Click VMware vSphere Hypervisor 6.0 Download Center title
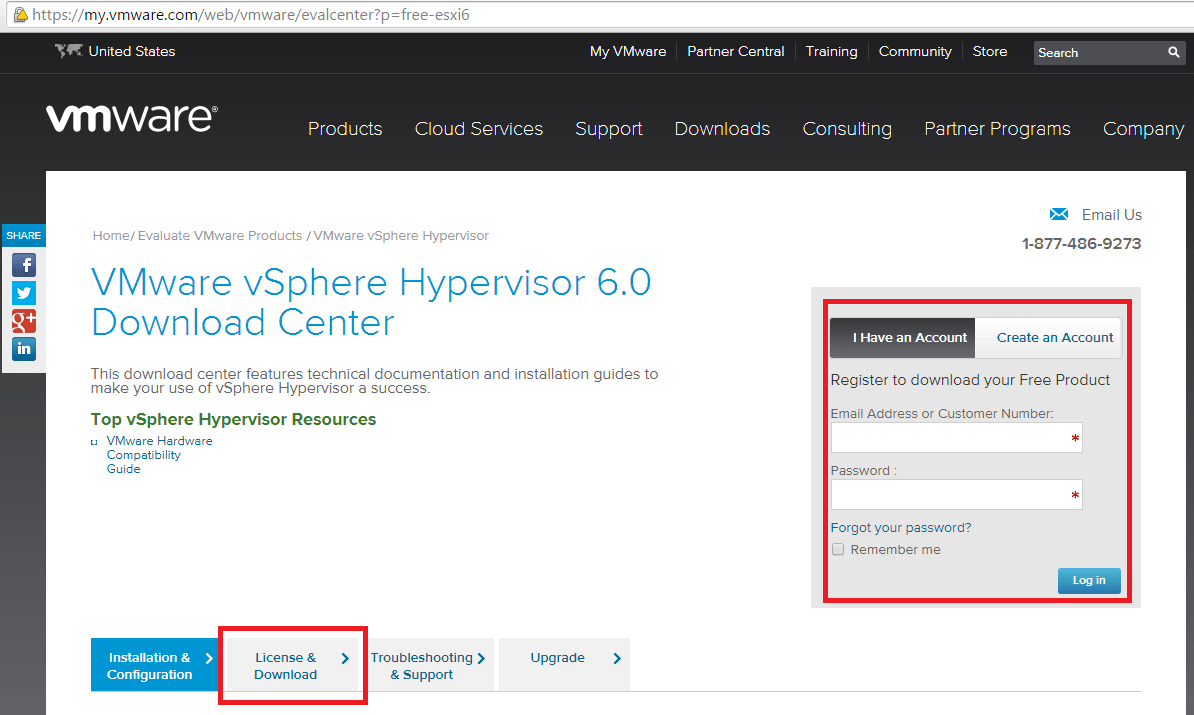 (371, 302)
